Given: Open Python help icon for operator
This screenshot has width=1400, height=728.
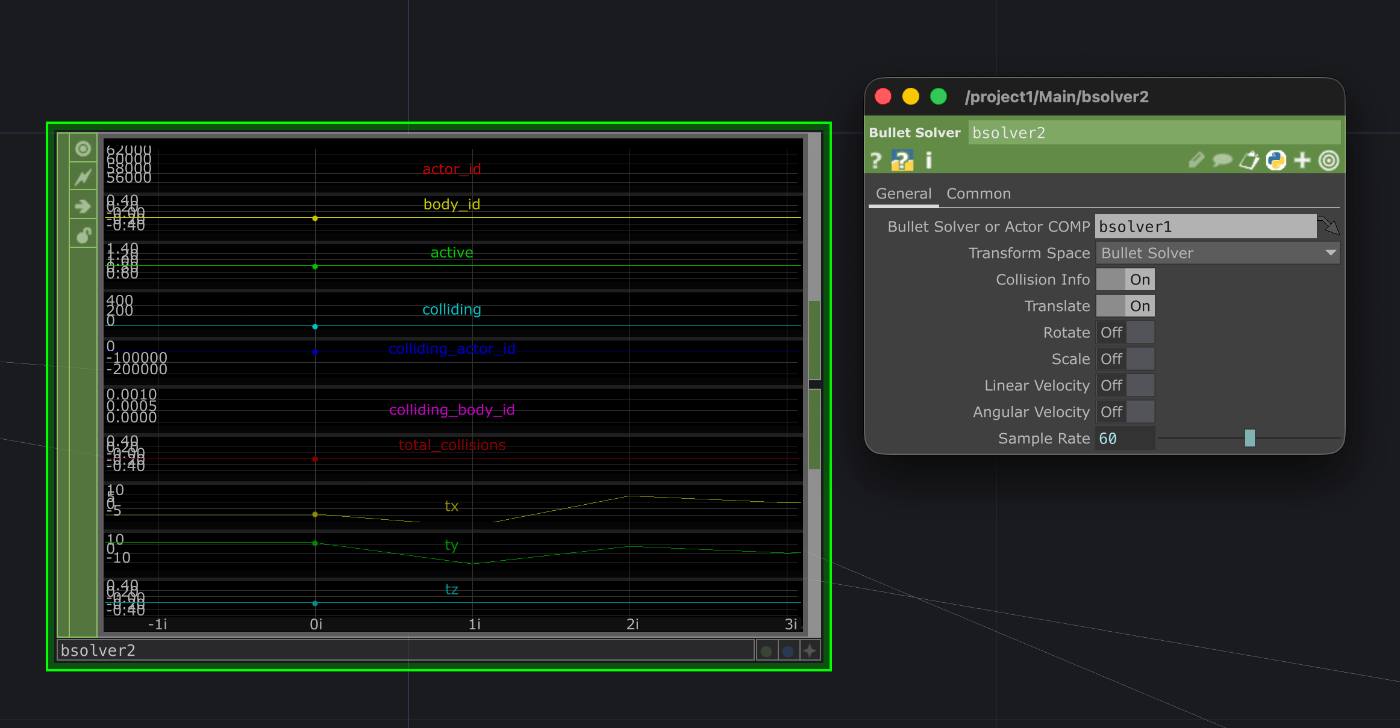Looking at the screenshot, I should tap(902, 160).
